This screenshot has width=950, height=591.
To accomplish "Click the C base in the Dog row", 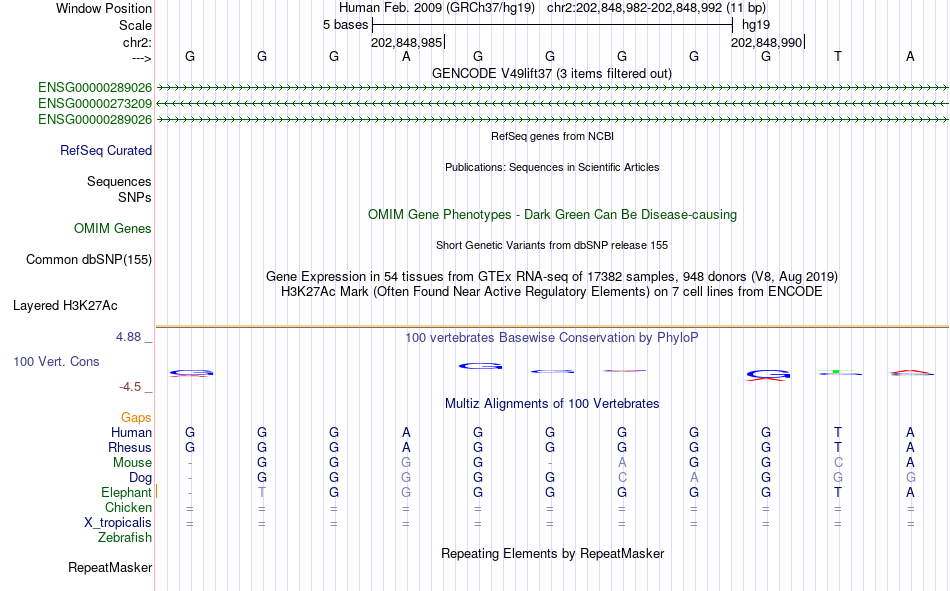I will pyautogui.click(x=622, y=478).
